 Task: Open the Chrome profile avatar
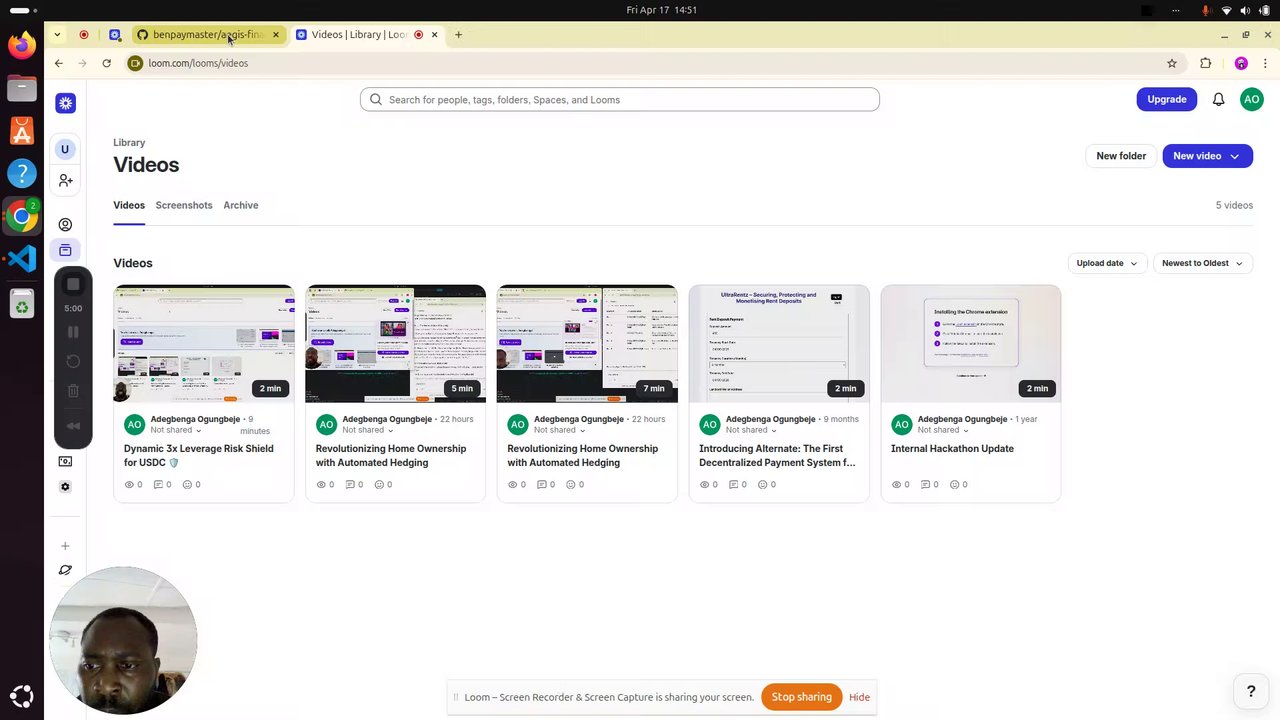[x=1241, y=63]
